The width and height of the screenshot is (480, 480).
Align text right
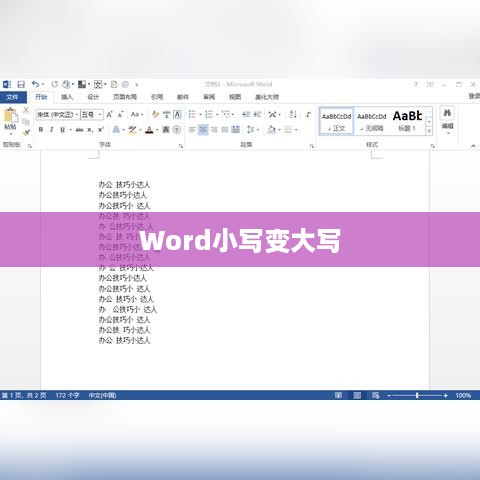coord(214,130)
